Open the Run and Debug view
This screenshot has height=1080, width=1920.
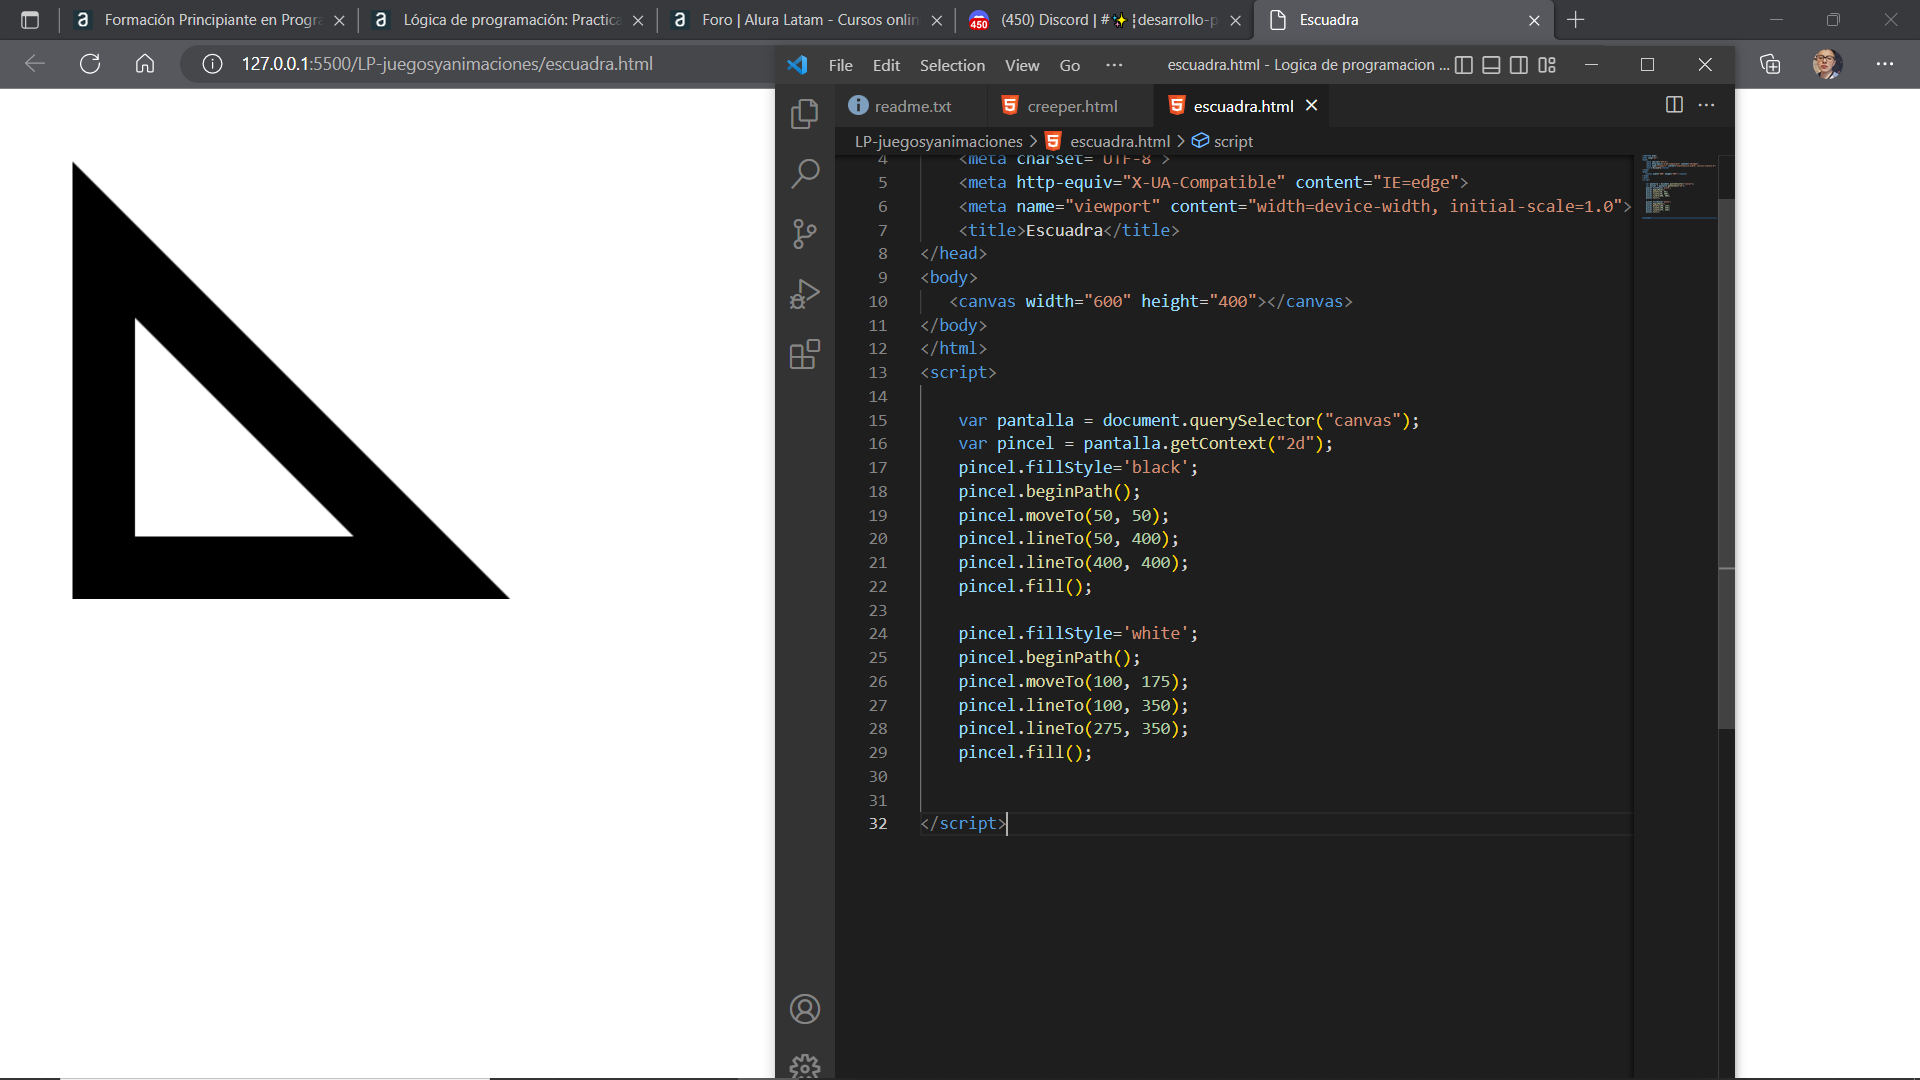coord(804,294)
